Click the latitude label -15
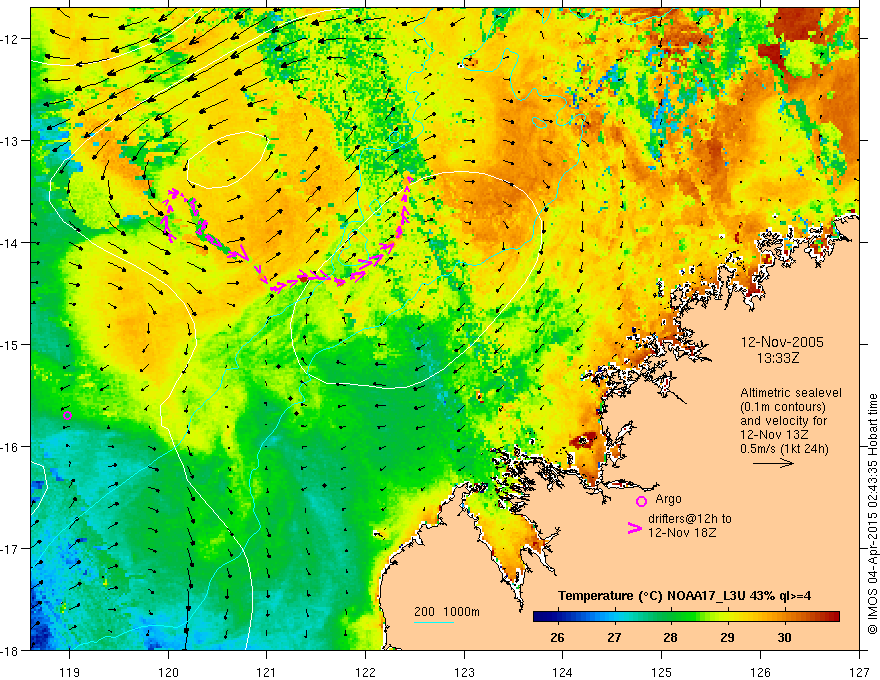 [11, 344]
